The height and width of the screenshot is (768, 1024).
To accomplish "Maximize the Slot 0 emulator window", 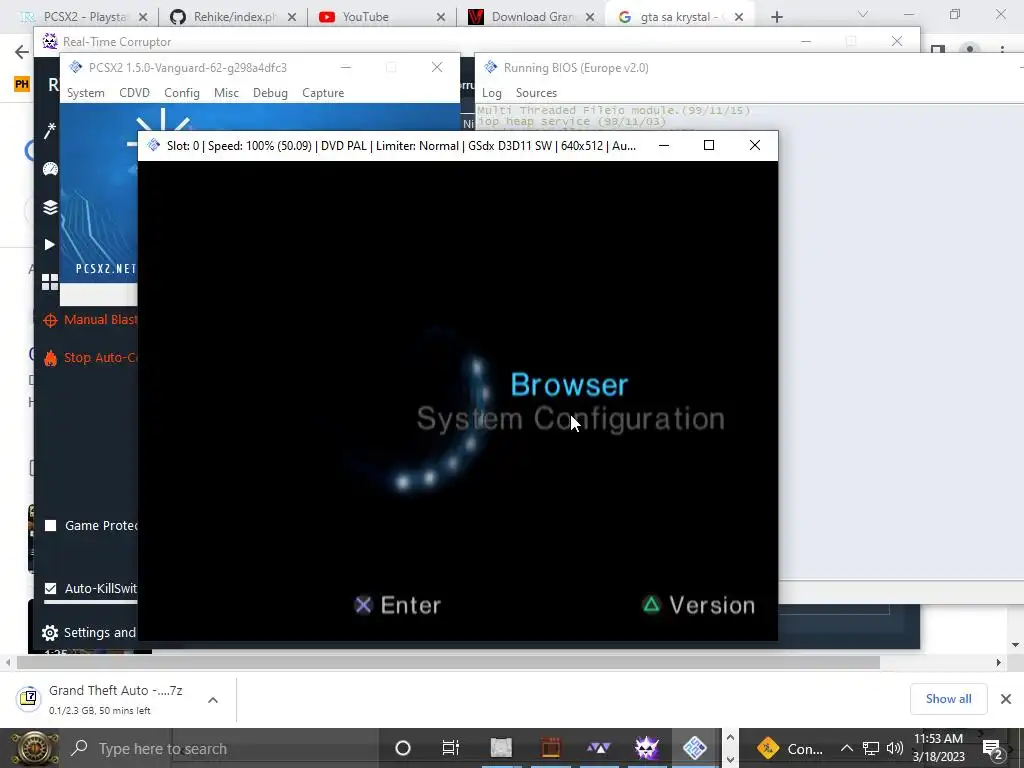I will click(x=709, y=145).
